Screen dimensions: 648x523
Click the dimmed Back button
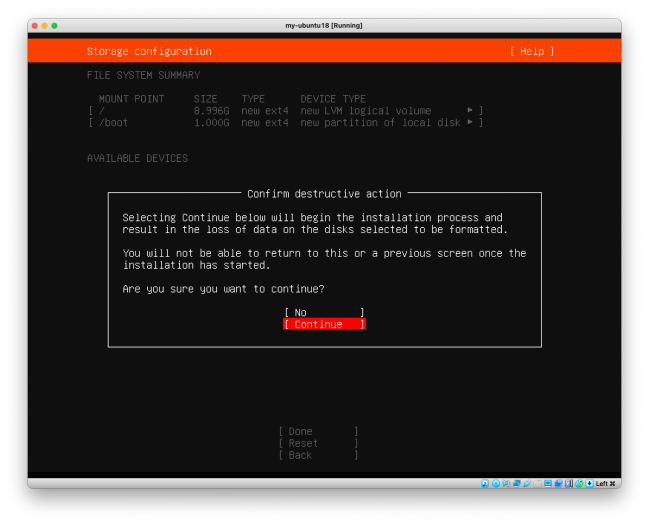[x=318, y=455]
